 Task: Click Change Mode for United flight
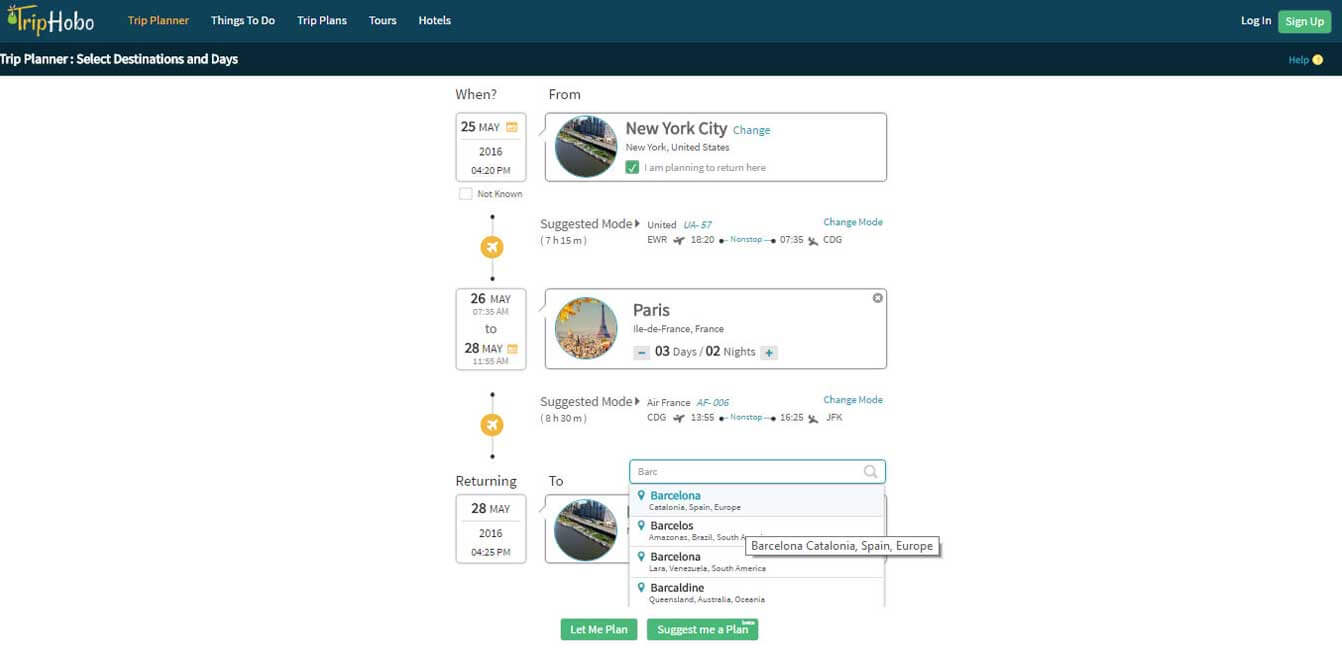[853, 222]
